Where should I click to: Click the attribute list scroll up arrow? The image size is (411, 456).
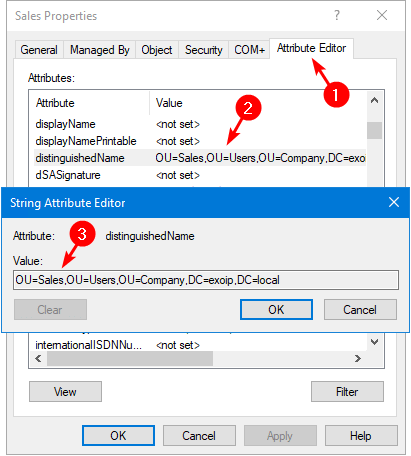click(375, 100)
